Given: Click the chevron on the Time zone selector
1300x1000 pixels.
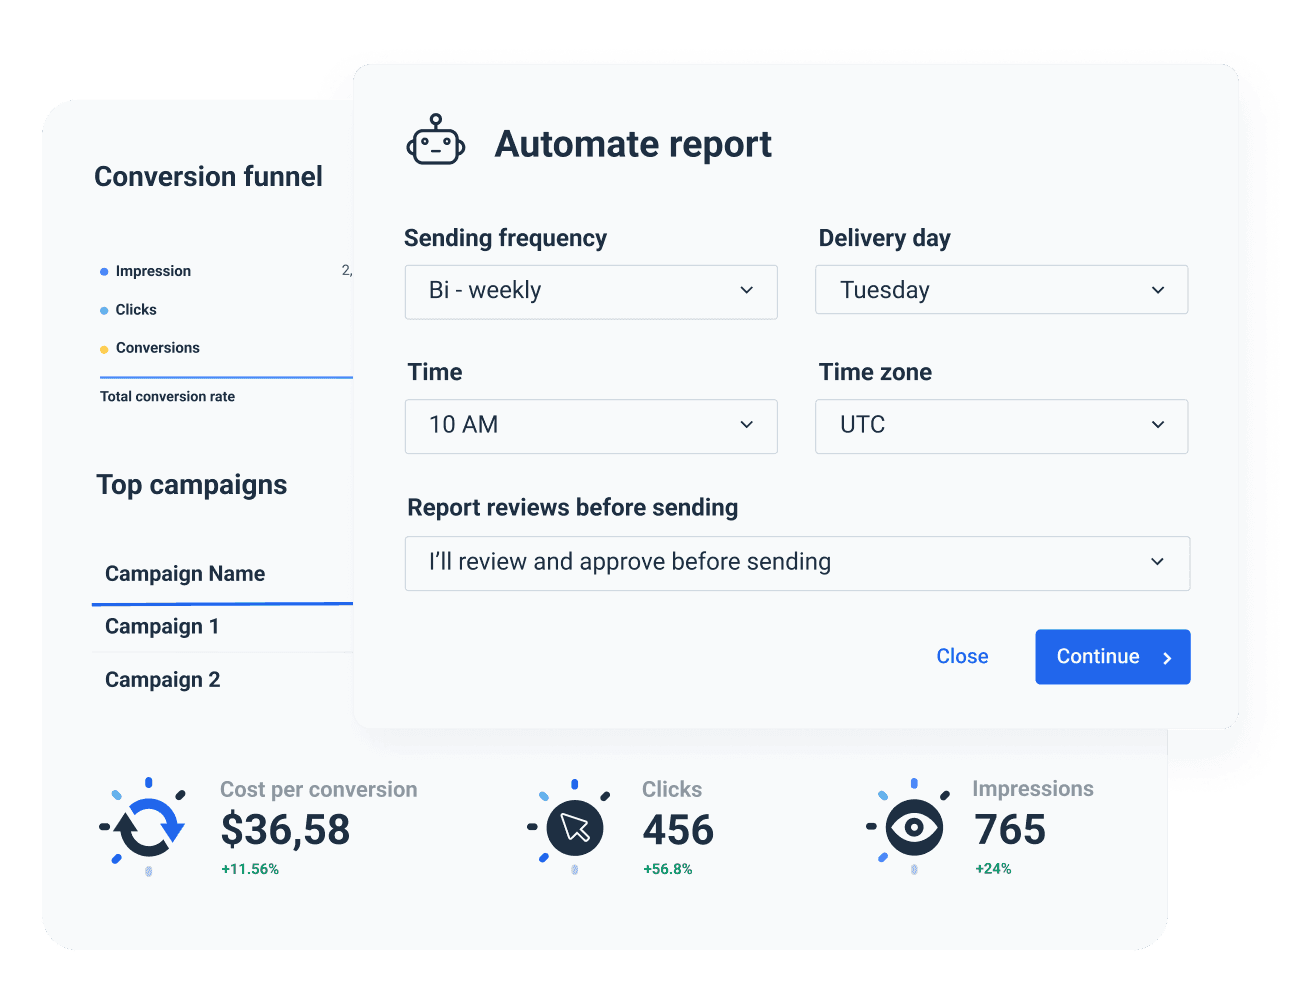Looking at the screenshot, I should coord(1157,426).
